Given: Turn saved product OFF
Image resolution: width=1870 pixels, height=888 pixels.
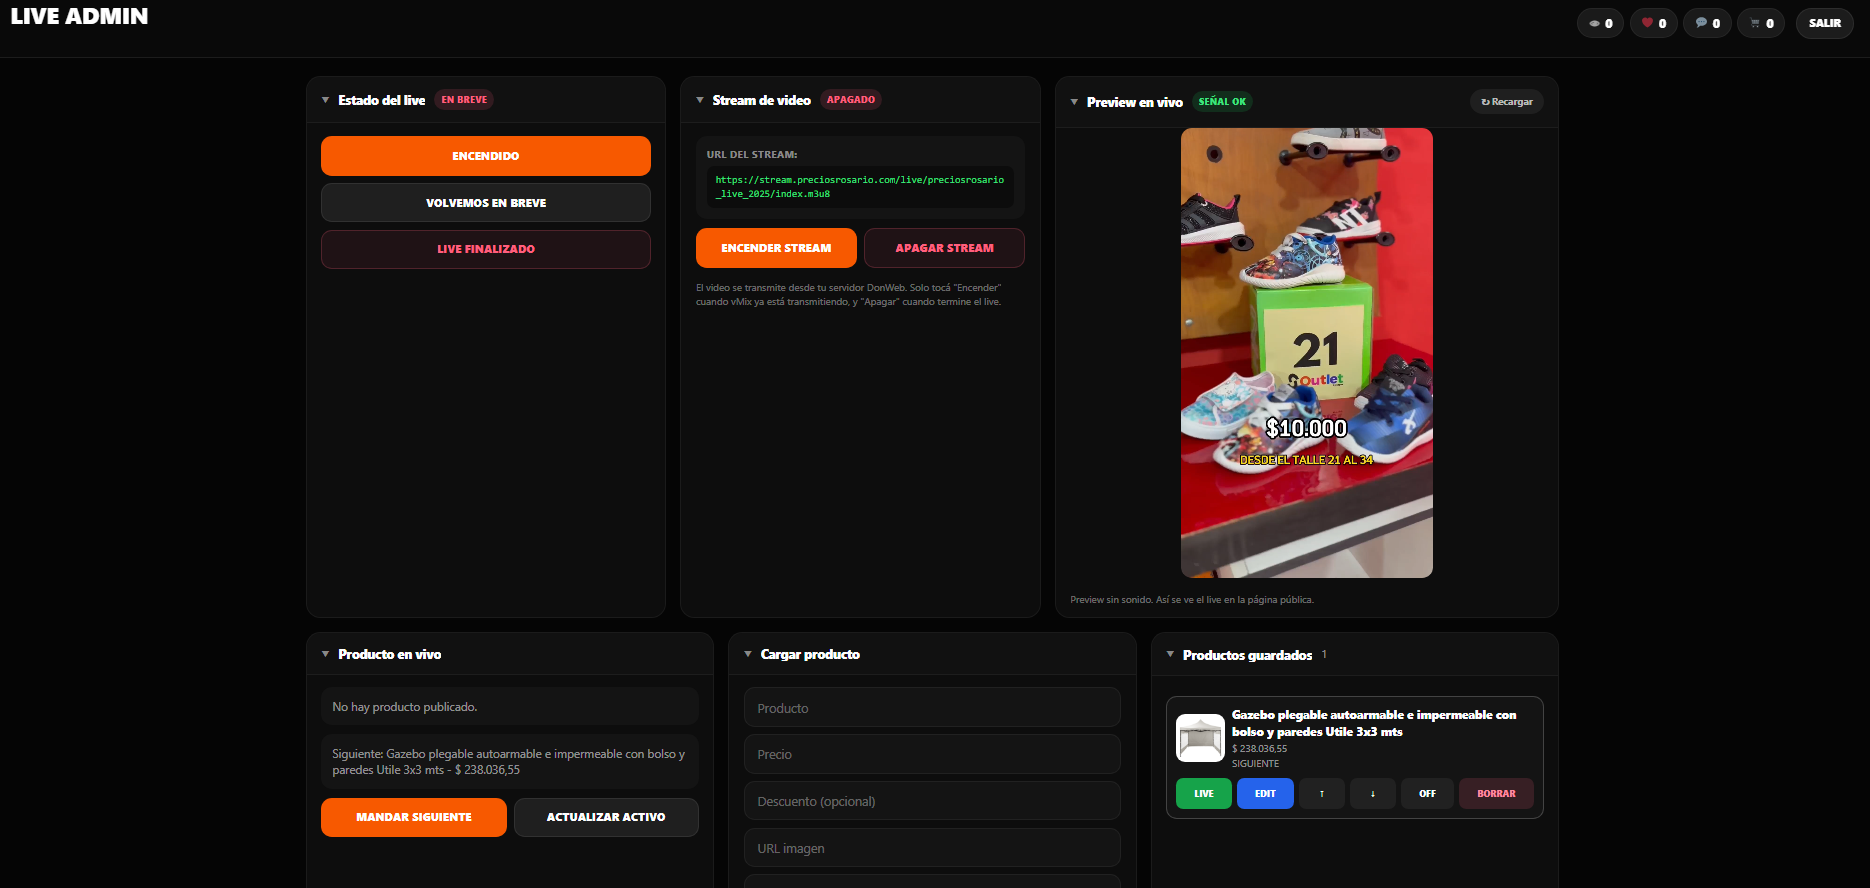Looking at the screenshot, I should 1427,794.
